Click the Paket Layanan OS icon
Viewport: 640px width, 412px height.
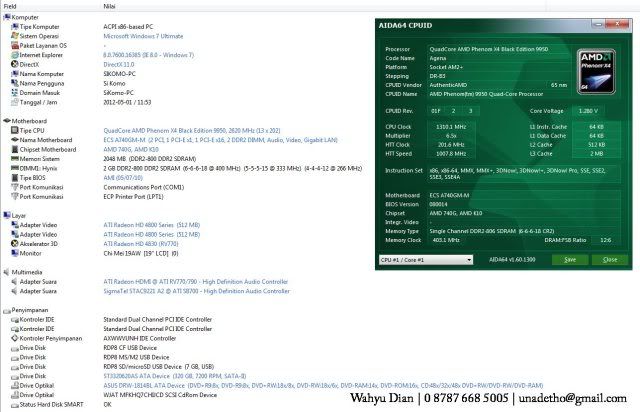point(15,45)
